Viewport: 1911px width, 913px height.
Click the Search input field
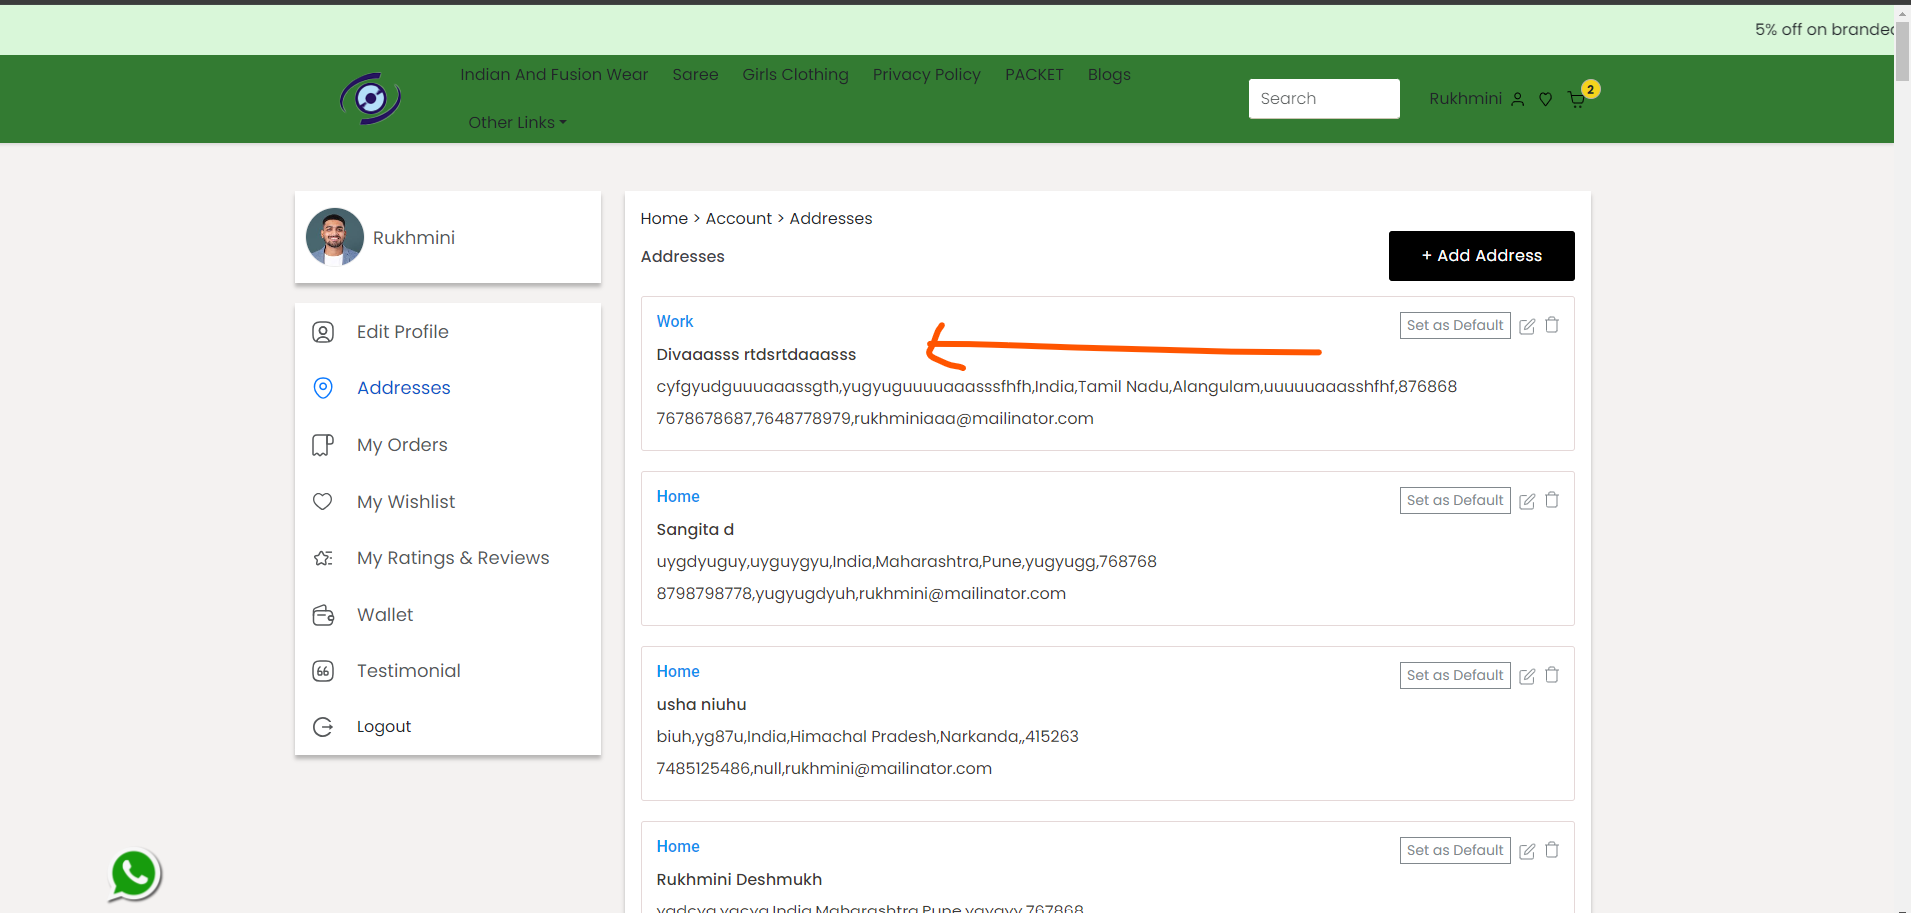point(1324,99)
